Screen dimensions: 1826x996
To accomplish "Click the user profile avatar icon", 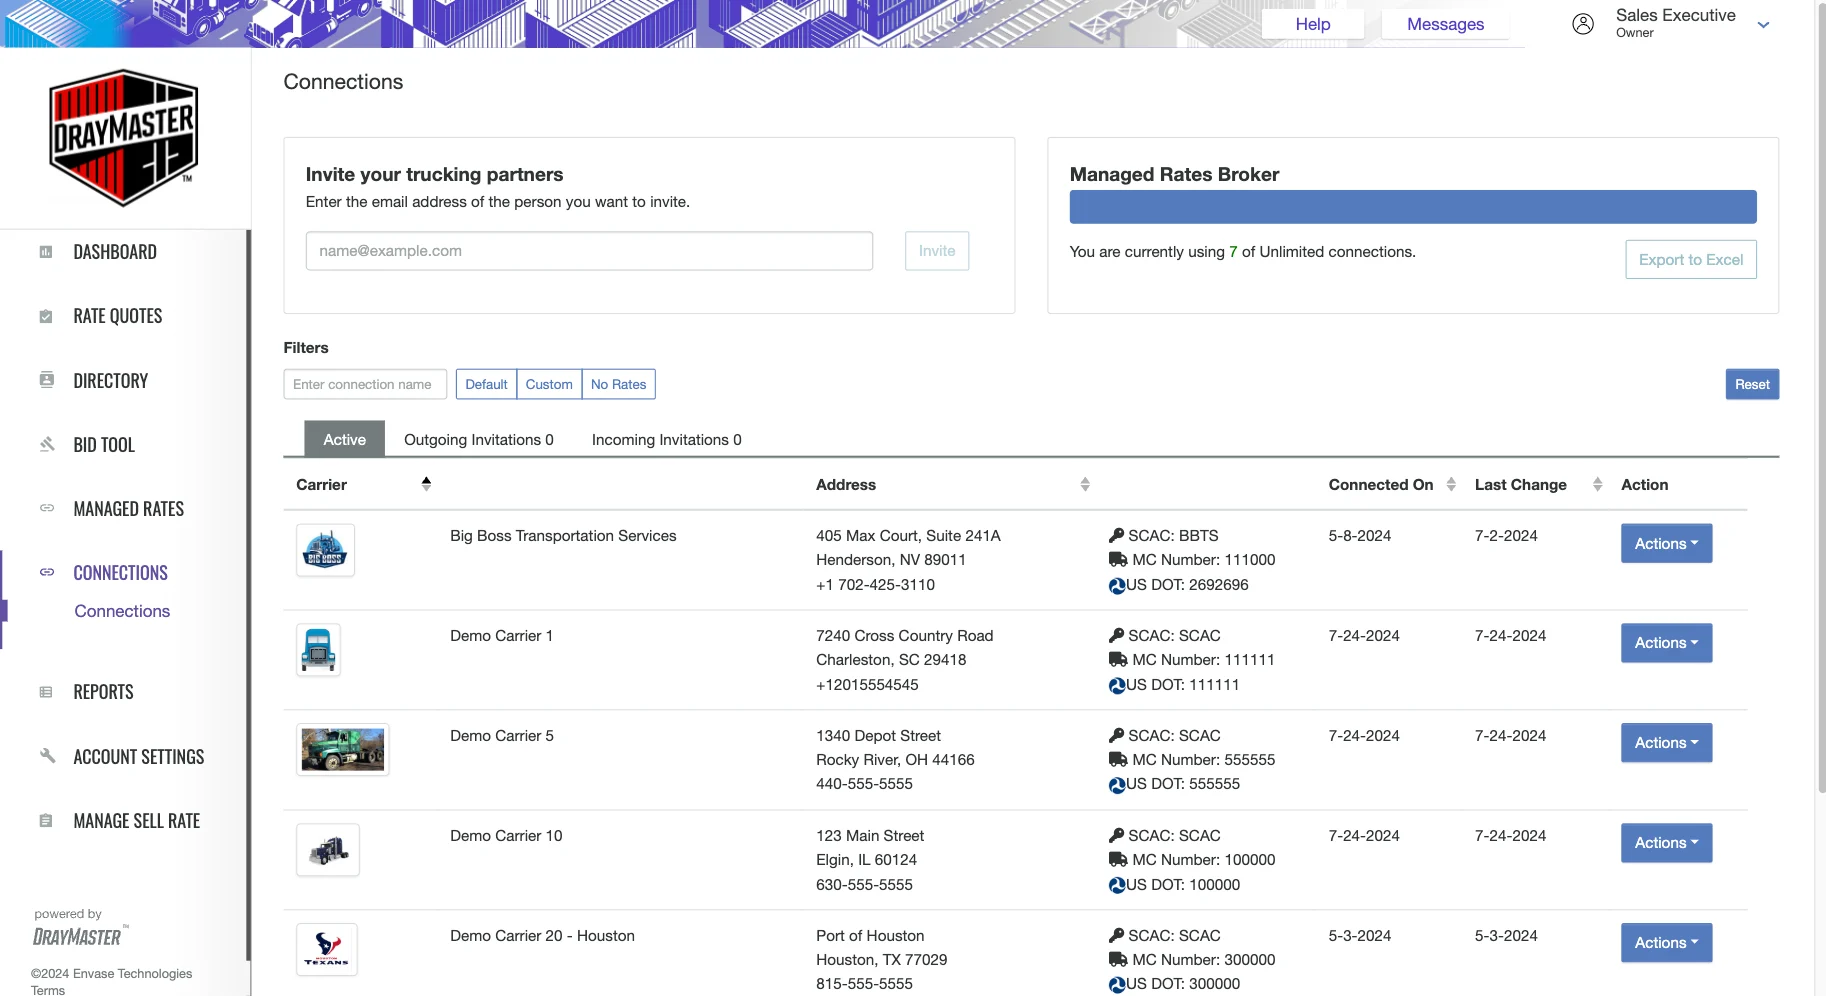I will [1583, 24].
